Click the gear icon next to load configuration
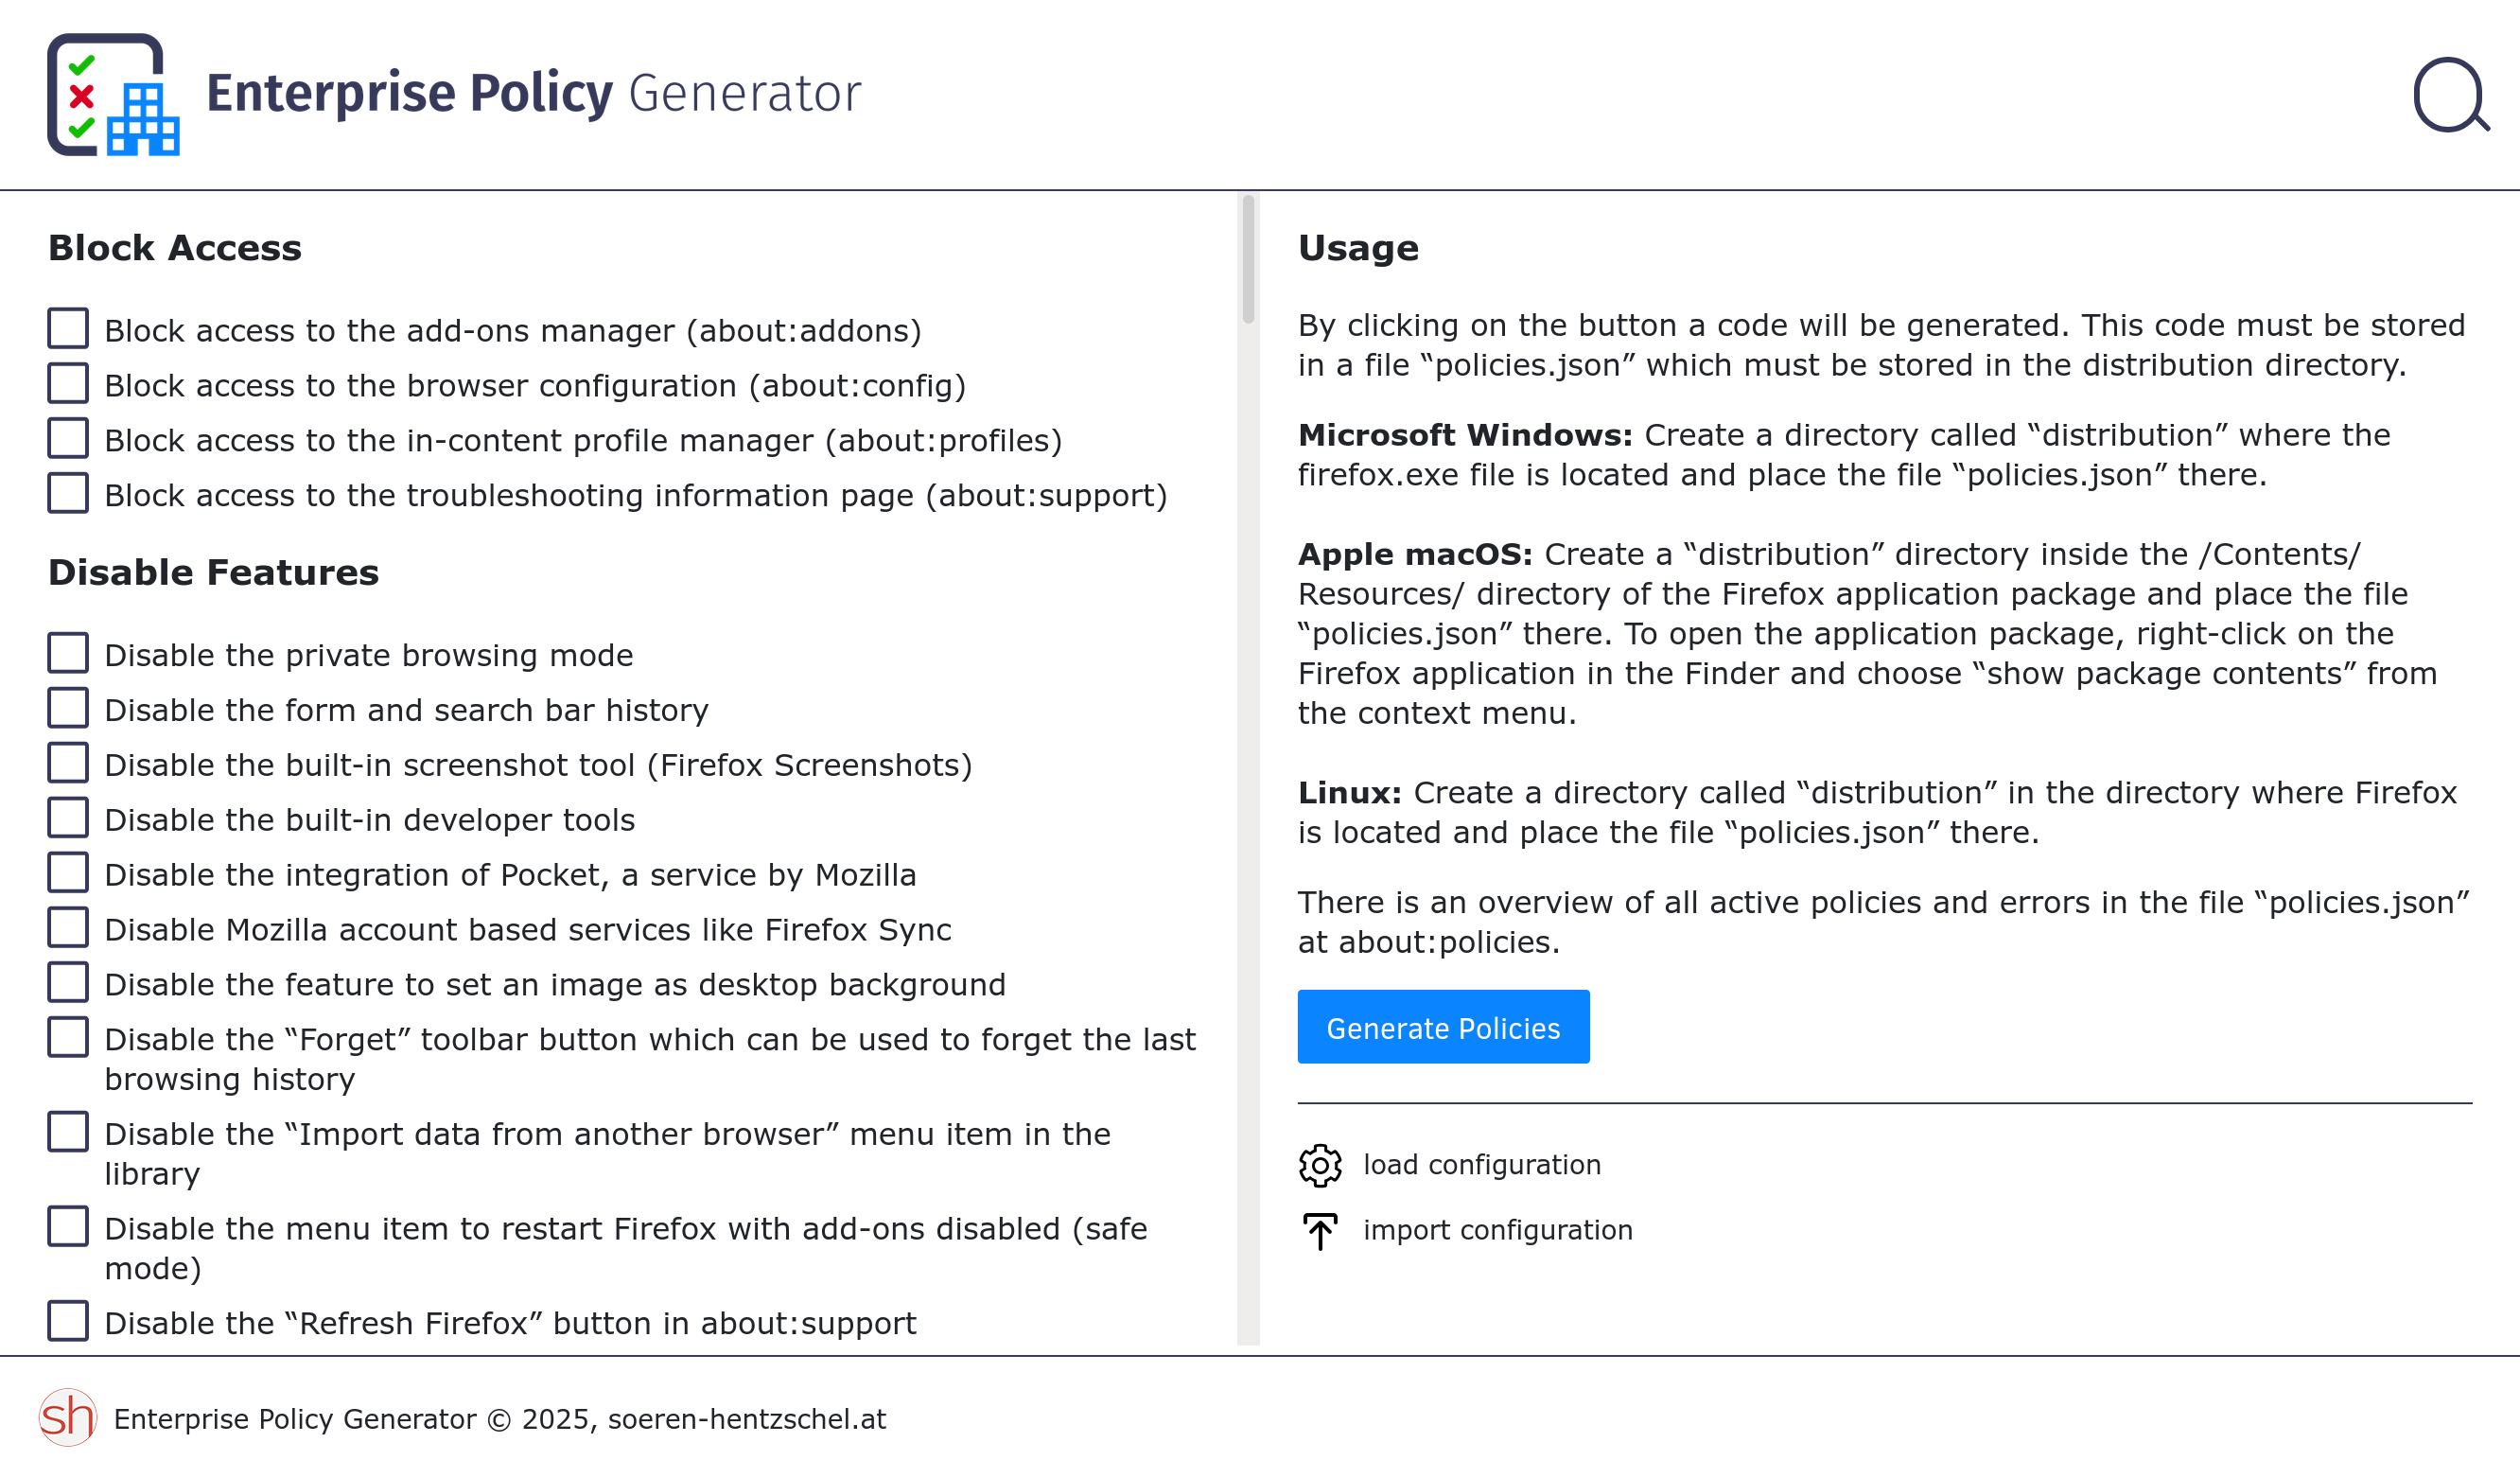Screen dimensions: 2520x1478 click(1319, 1165)
